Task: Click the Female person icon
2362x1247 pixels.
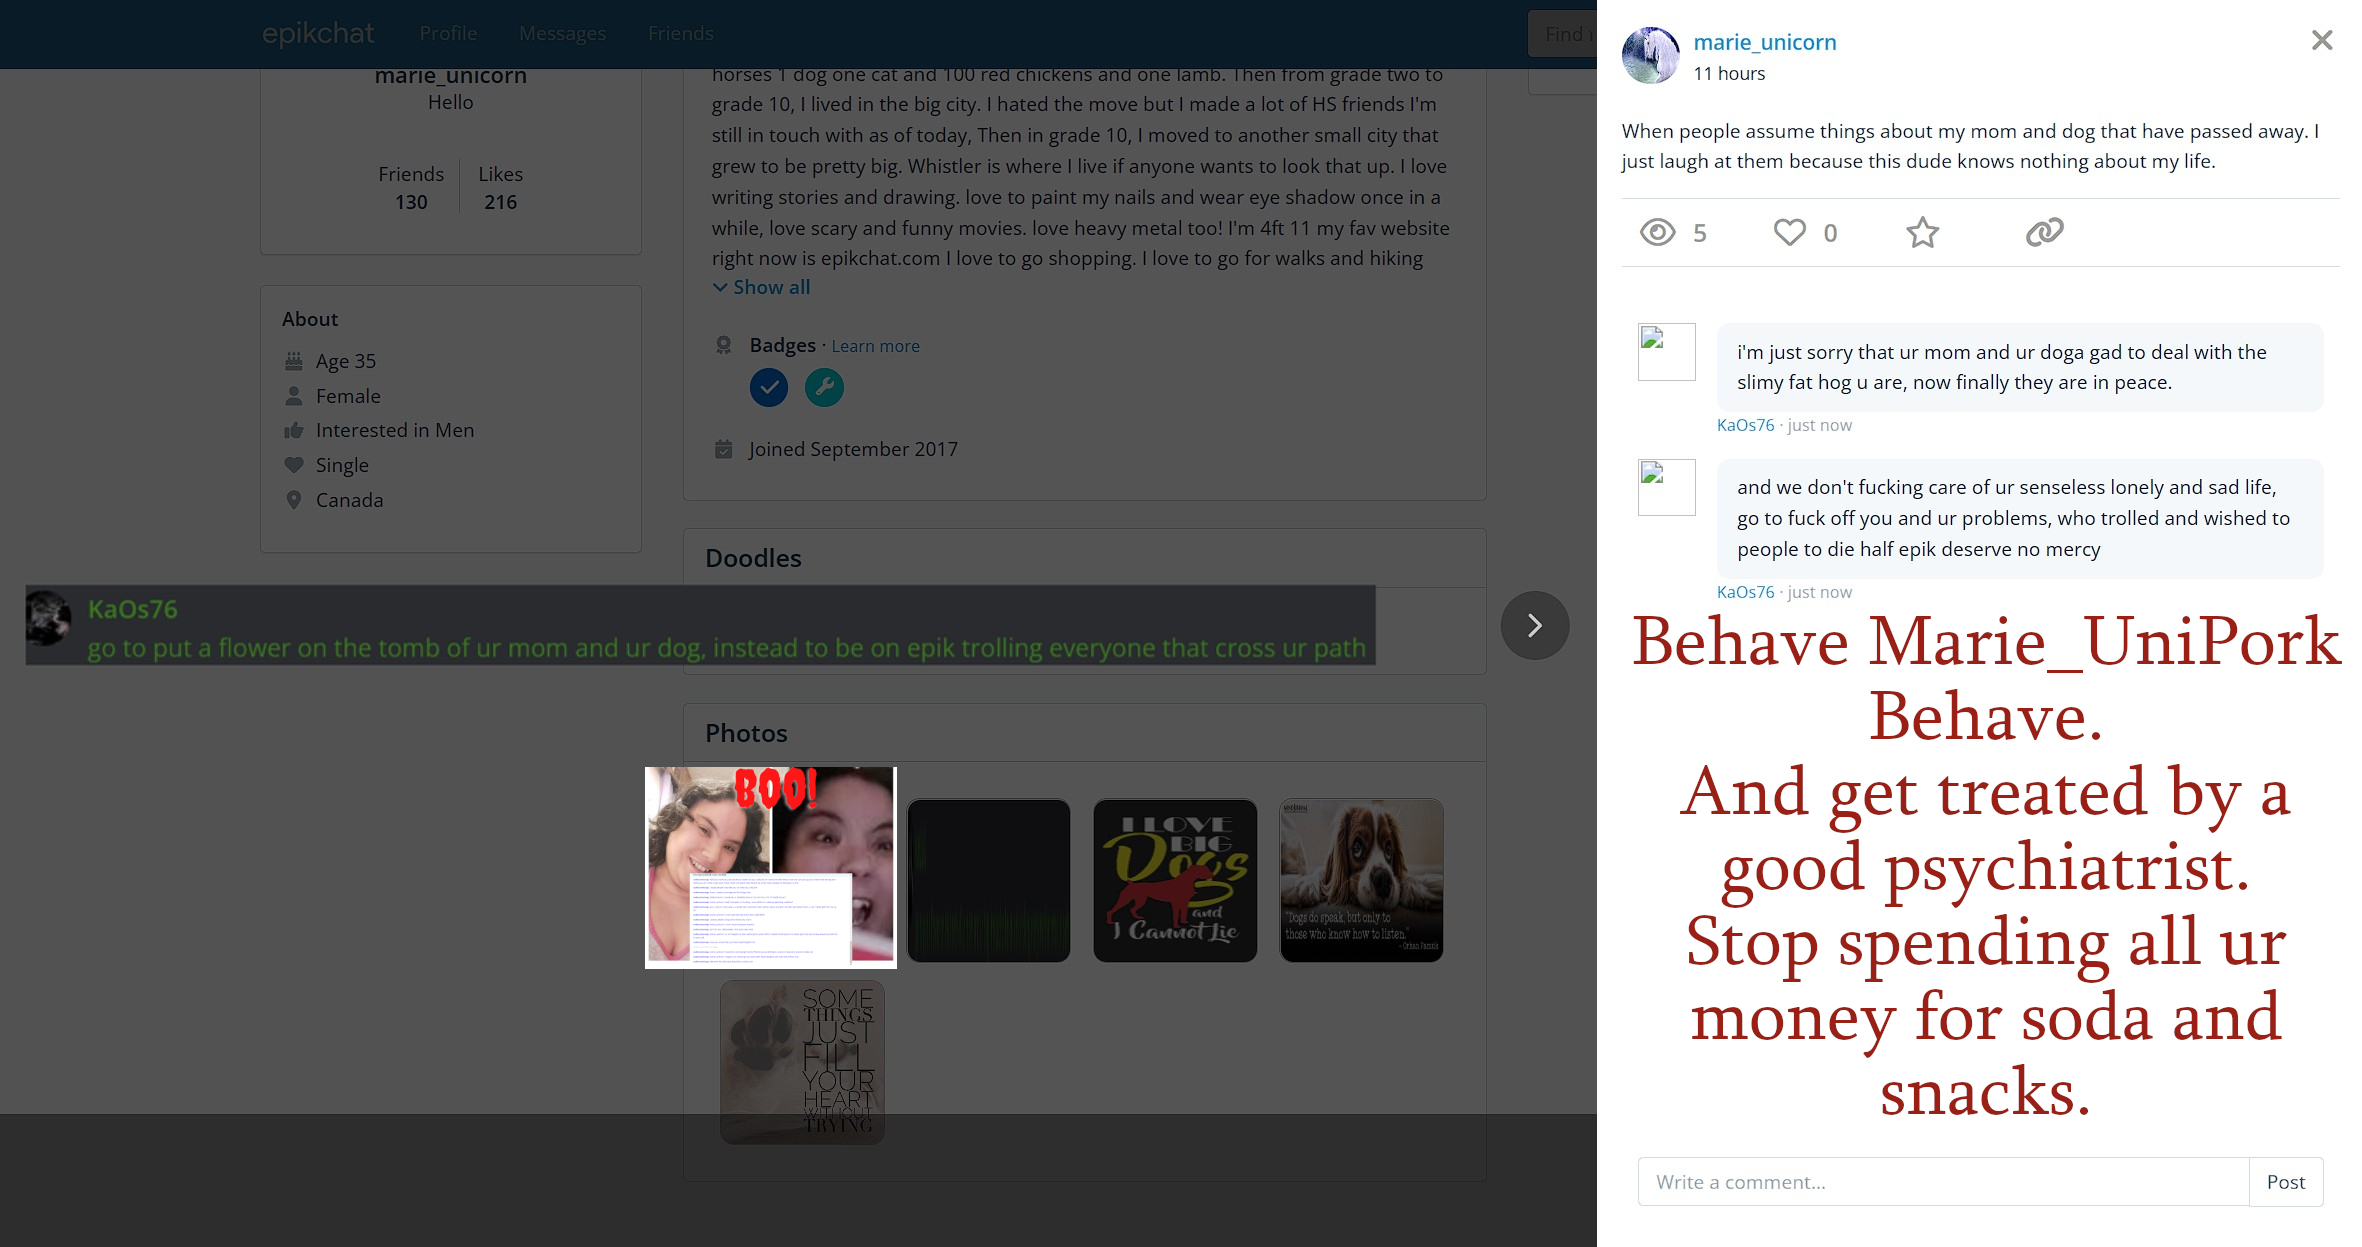Action: pos(294,395)
